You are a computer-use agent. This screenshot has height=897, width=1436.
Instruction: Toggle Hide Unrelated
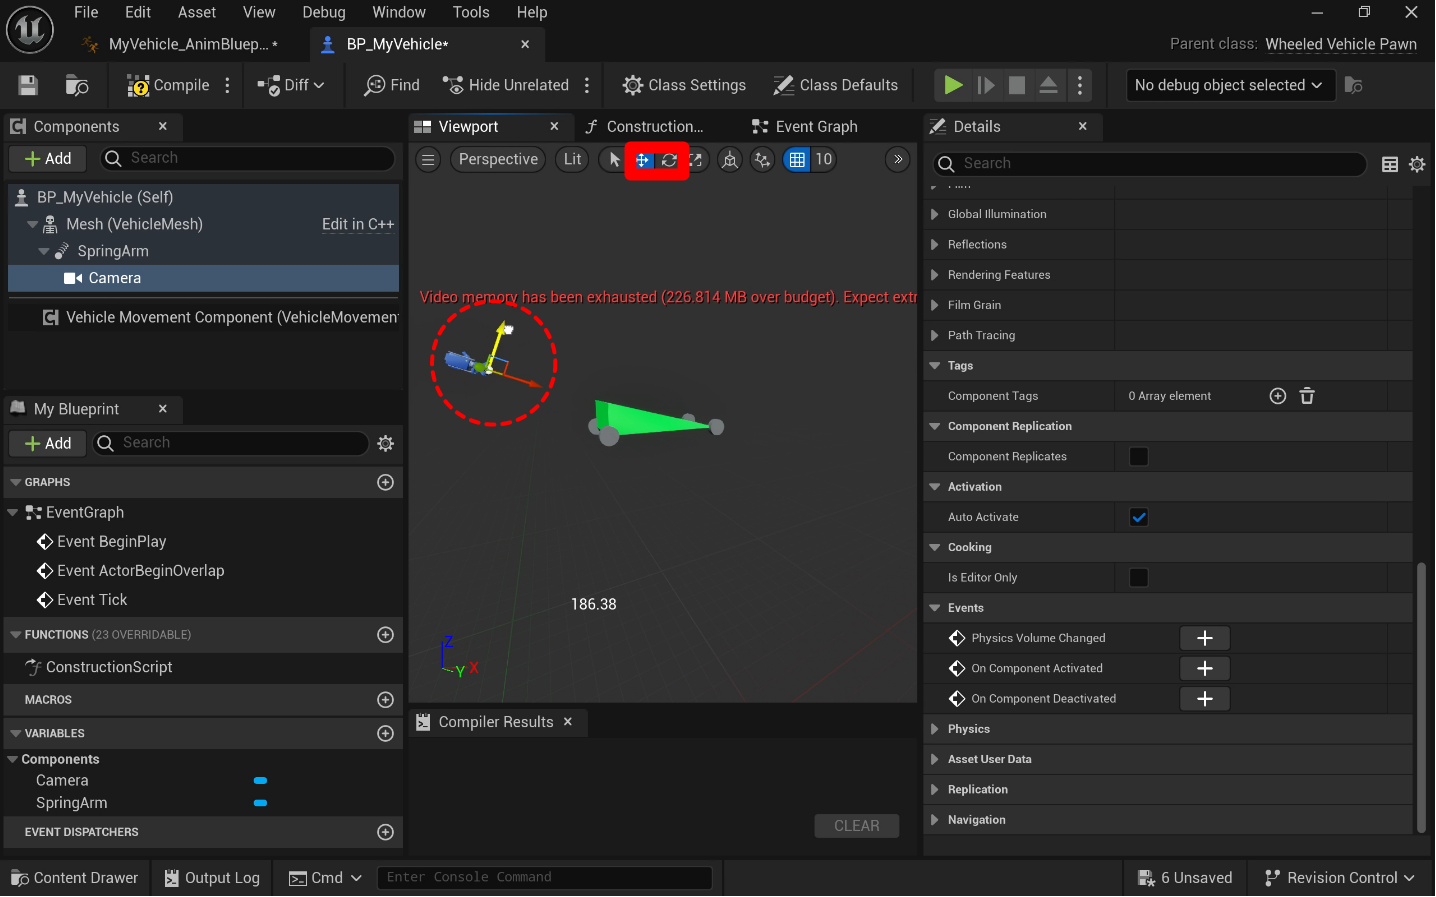pos(506,85)
